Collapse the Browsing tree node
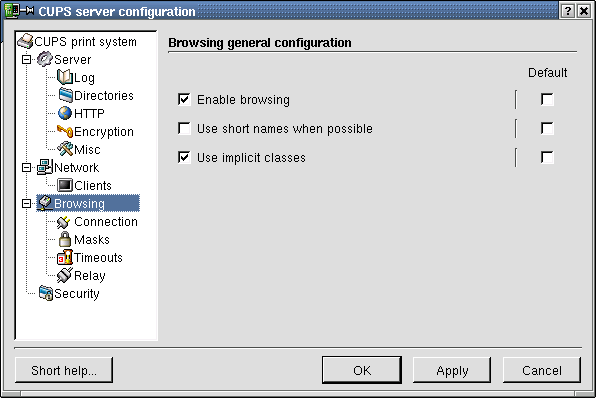The height and width of the screenshot is (398, 596). coord(26,203)
